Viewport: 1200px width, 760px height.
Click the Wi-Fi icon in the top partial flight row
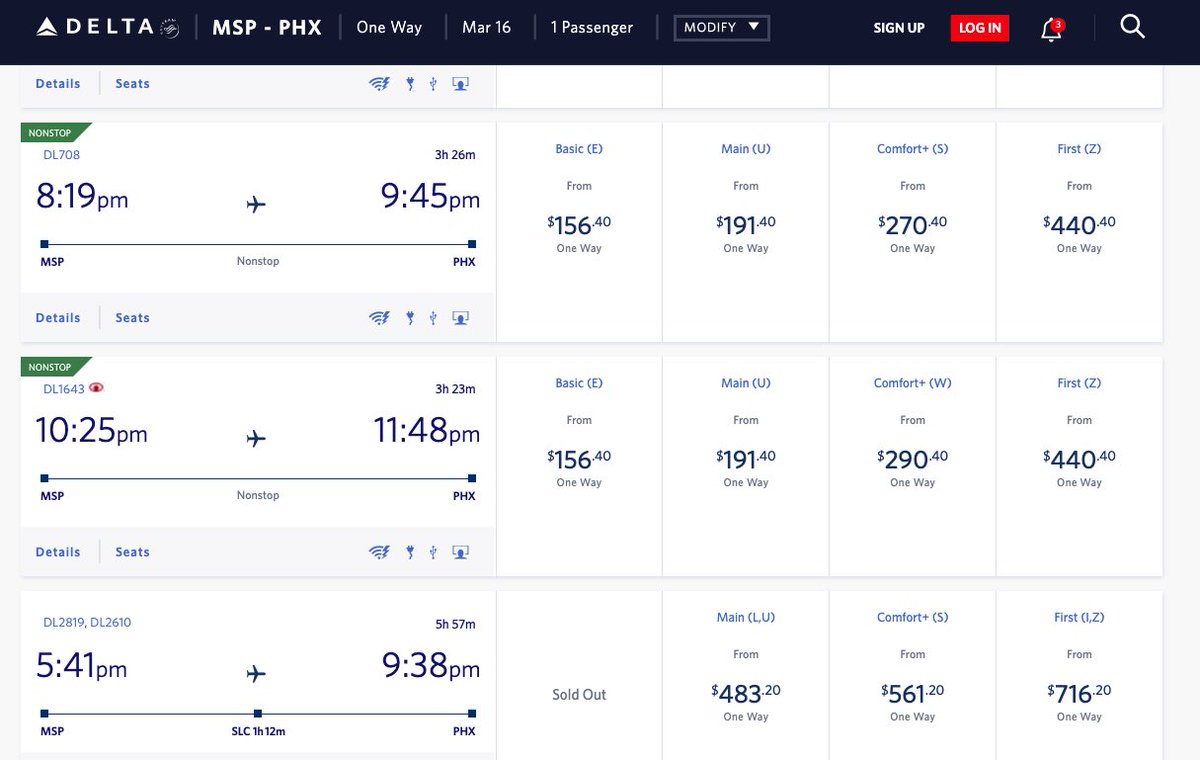point(379,84)
